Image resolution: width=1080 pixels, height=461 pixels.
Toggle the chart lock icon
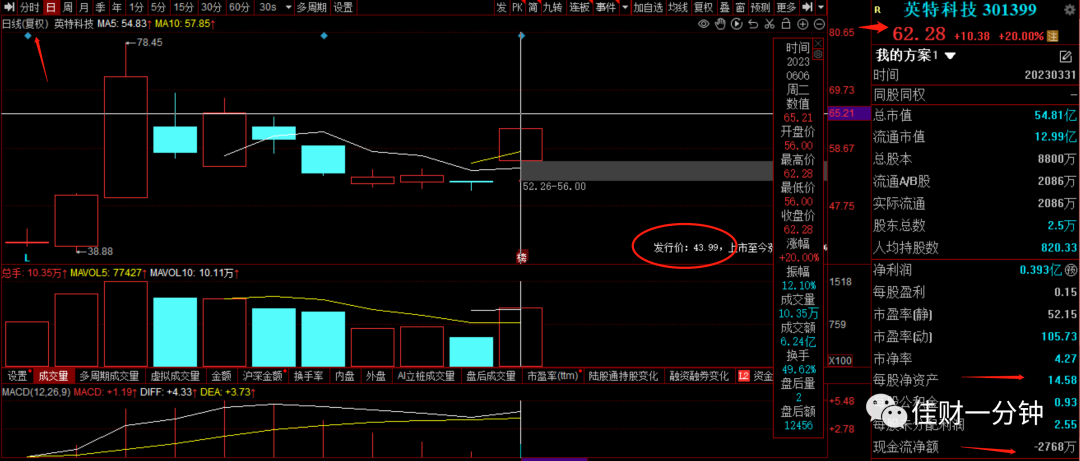(x=786, y=24)
